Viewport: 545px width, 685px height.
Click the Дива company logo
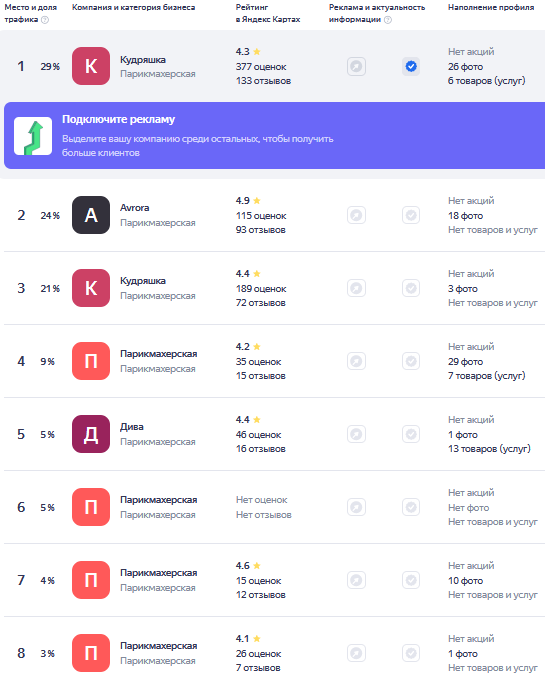pos(91,434)
